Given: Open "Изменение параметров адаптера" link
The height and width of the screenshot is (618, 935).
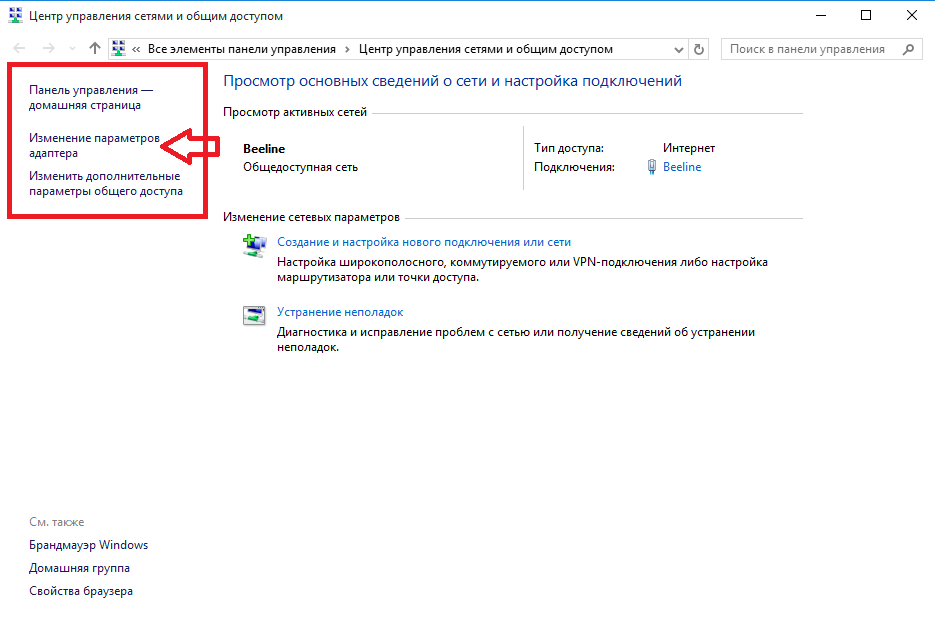Looking at the screenshot, I should (94, 146).
